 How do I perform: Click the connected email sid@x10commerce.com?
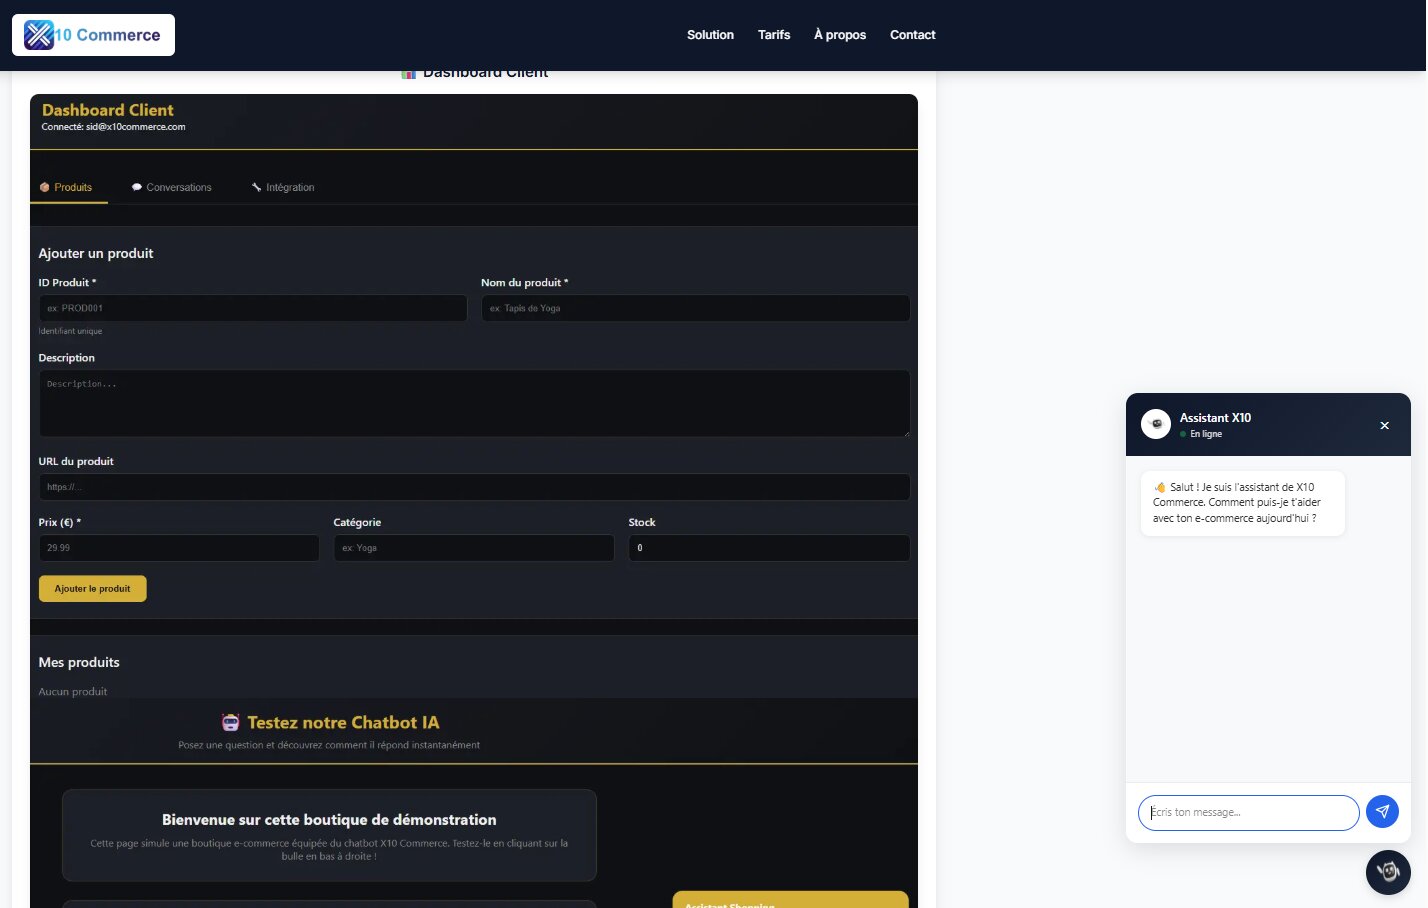(x=135, y=127)
